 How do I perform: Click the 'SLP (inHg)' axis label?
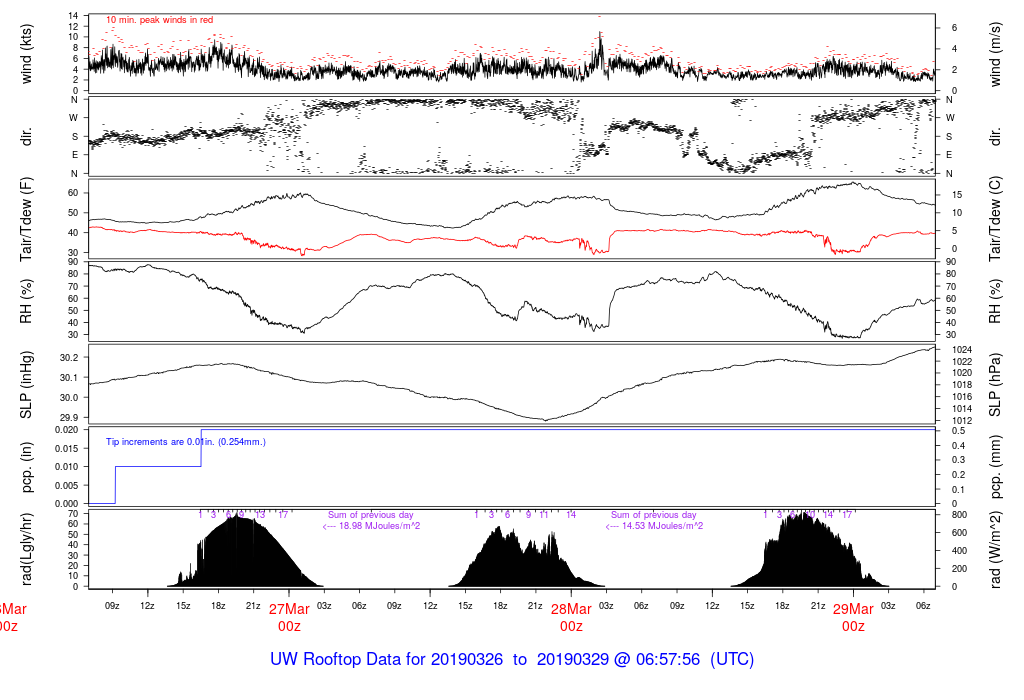pos(26,385)
